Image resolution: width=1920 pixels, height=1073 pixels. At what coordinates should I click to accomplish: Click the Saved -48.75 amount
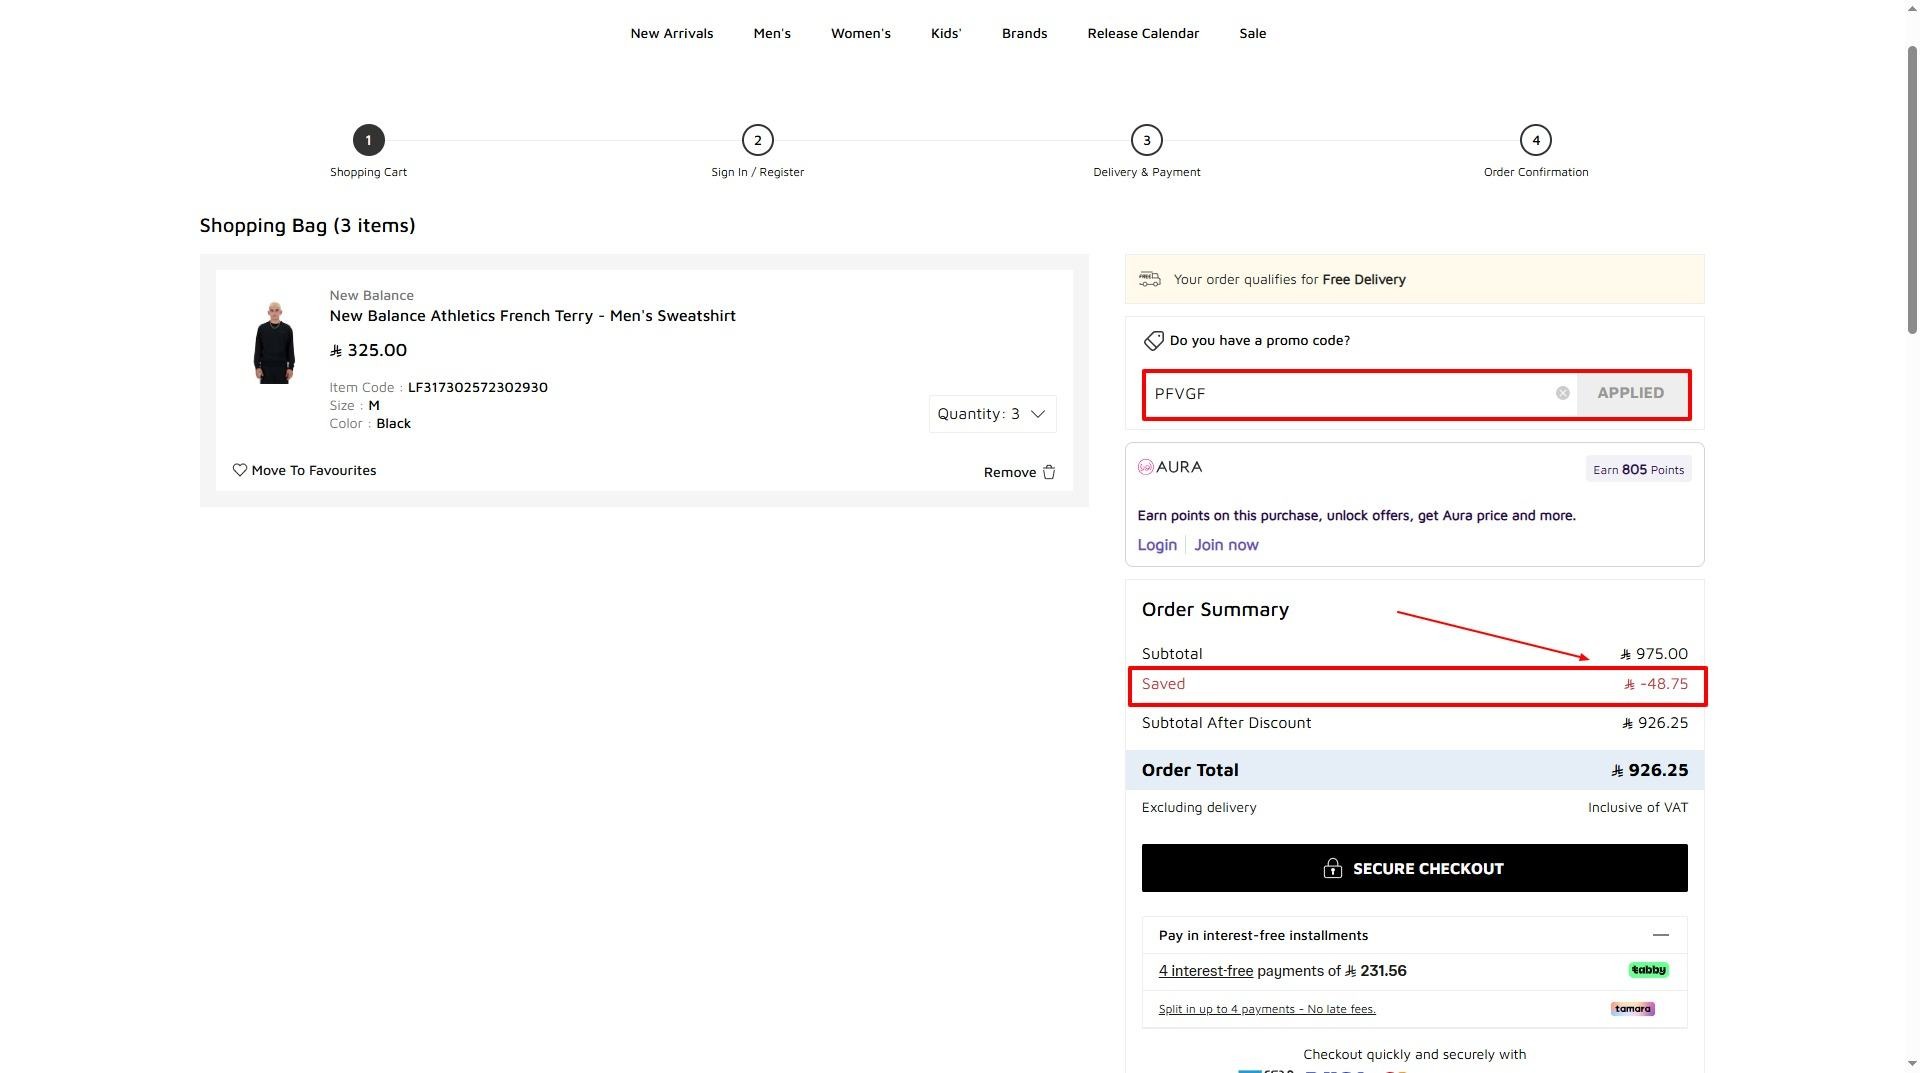tap(1656, 684)
